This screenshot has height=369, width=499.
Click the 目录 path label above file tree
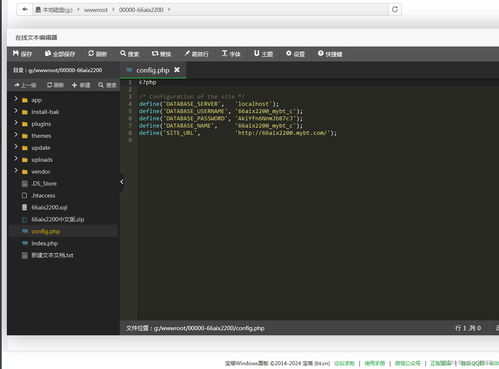(57, 70)
